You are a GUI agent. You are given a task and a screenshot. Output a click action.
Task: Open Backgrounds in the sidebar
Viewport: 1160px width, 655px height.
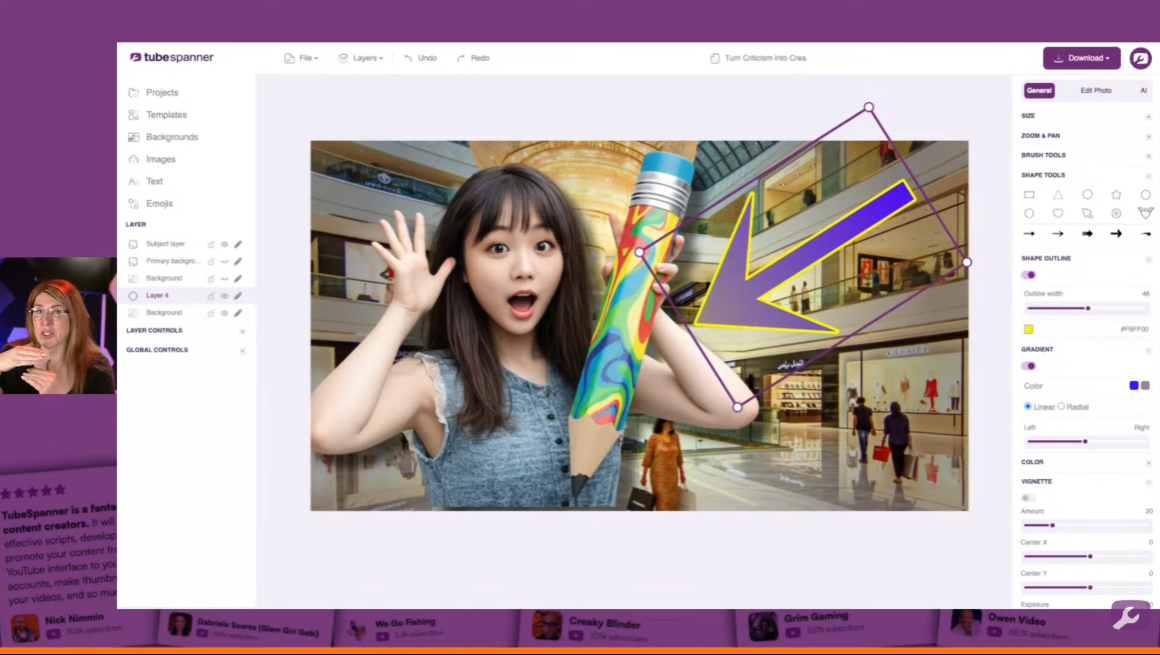point(163,137)
